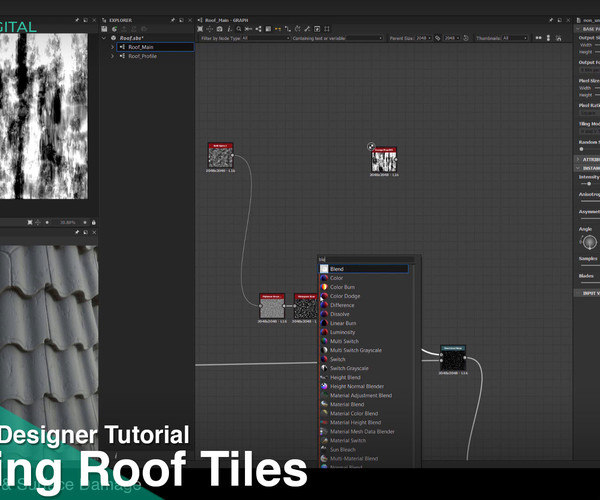The width and height of the screenshot is (600, 500).
Task: Choose Switch Grayscale from the node list
Action: pos(349,368)
